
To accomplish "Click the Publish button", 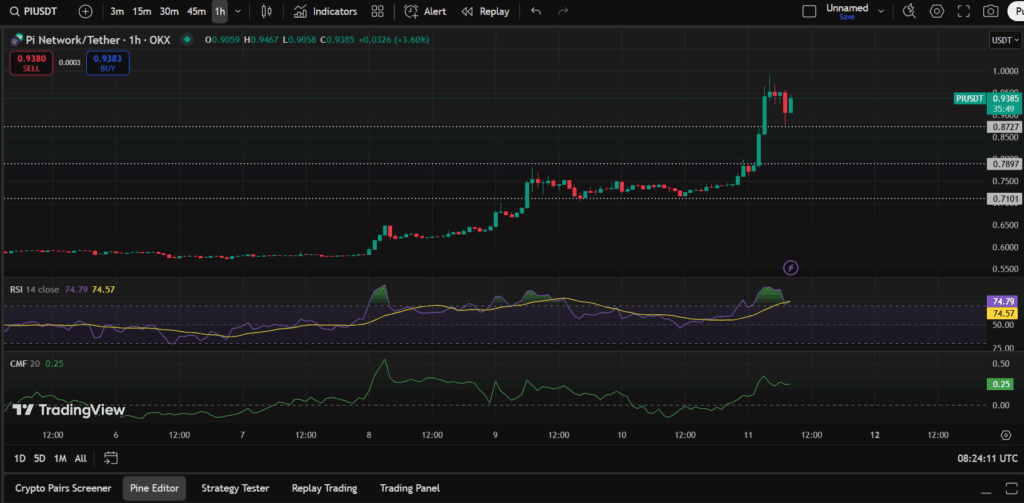I will coord(1016,11).
